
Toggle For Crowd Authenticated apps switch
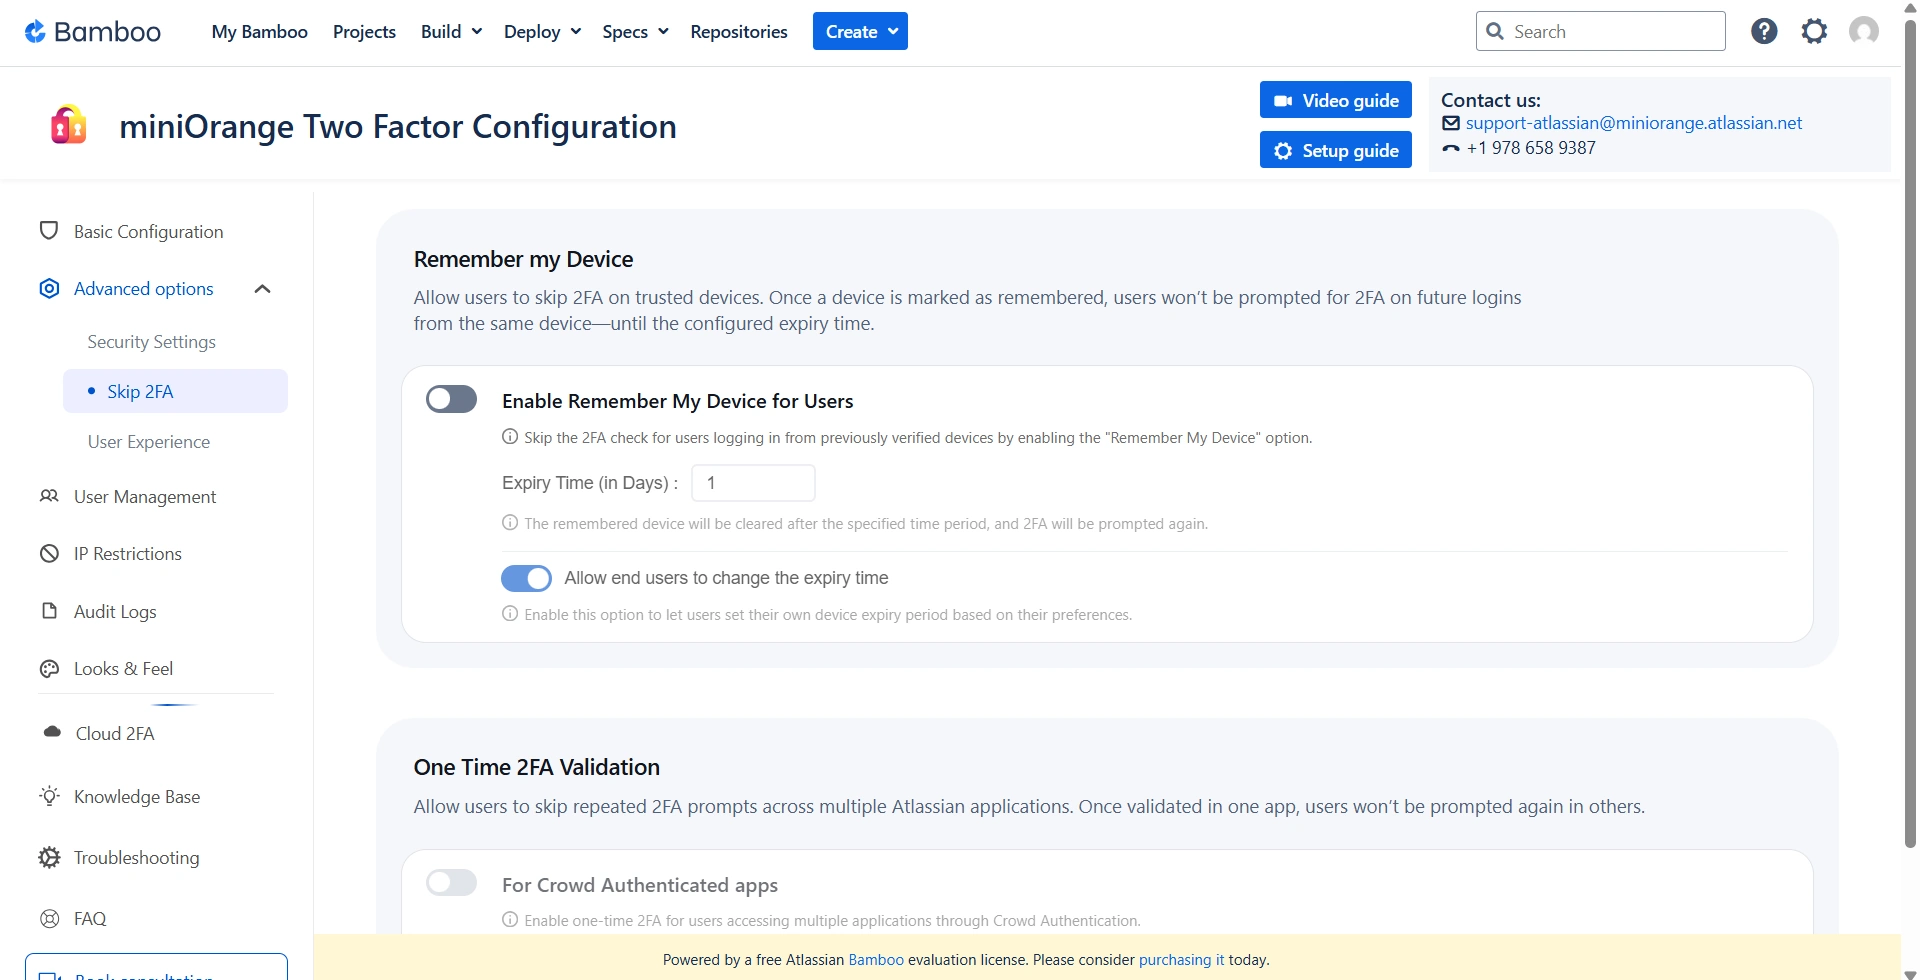pyautogui.click(x=451, y=883)
